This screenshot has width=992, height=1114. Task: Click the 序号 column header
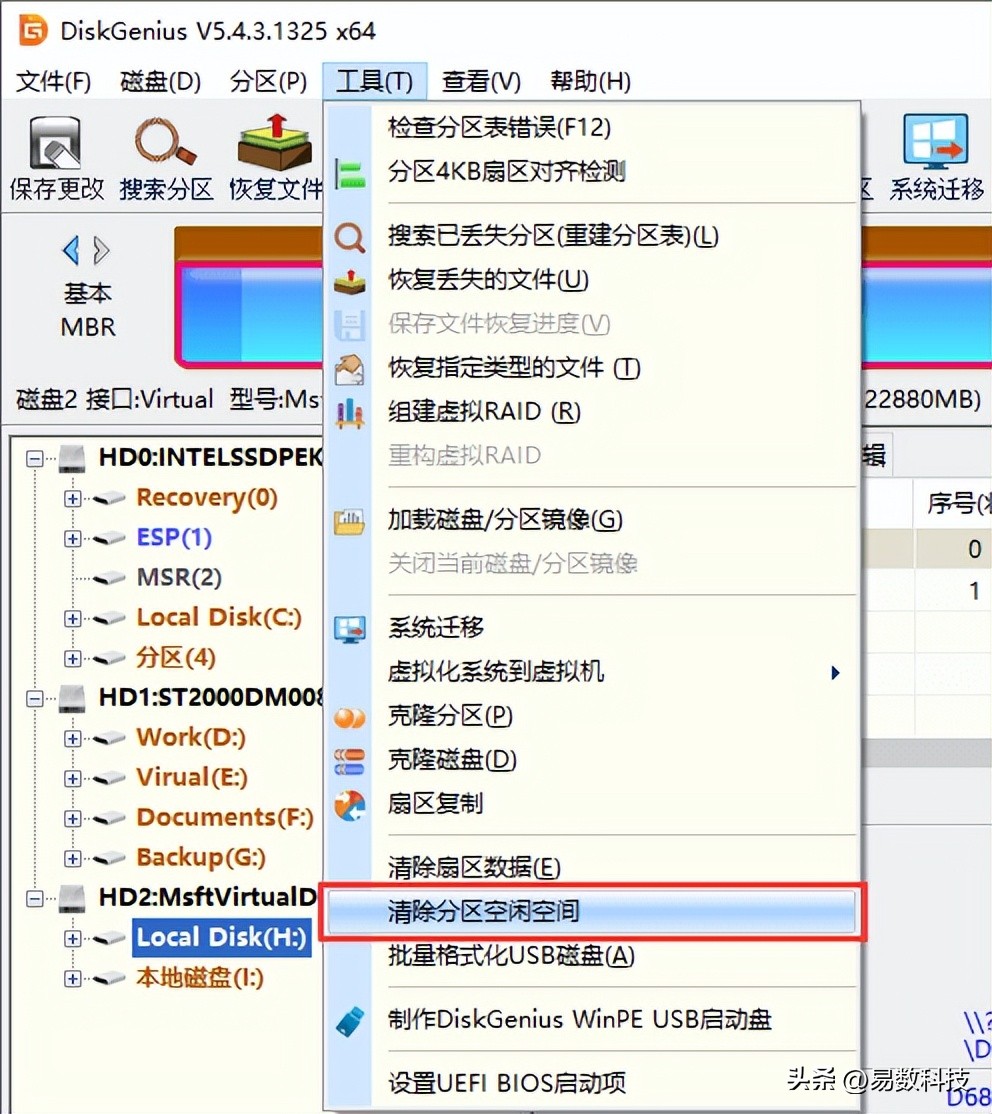coord(956,504)
